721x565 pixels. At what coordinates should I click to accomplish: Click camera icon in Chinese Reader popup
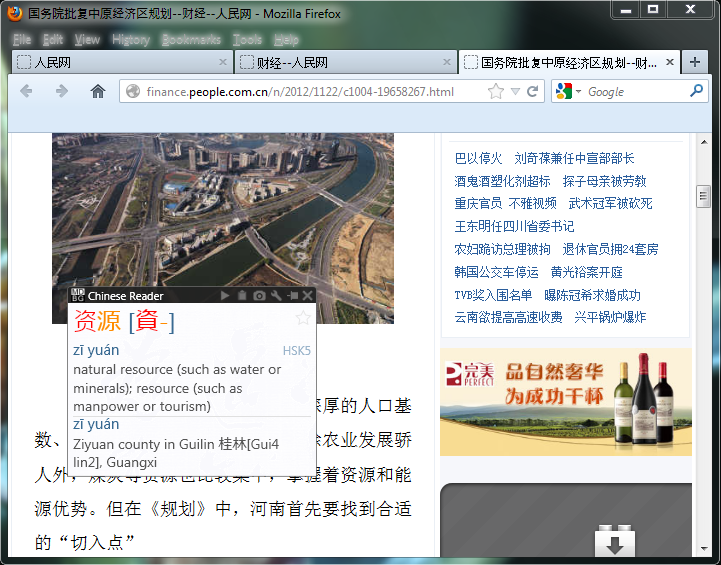click(259, 296)
